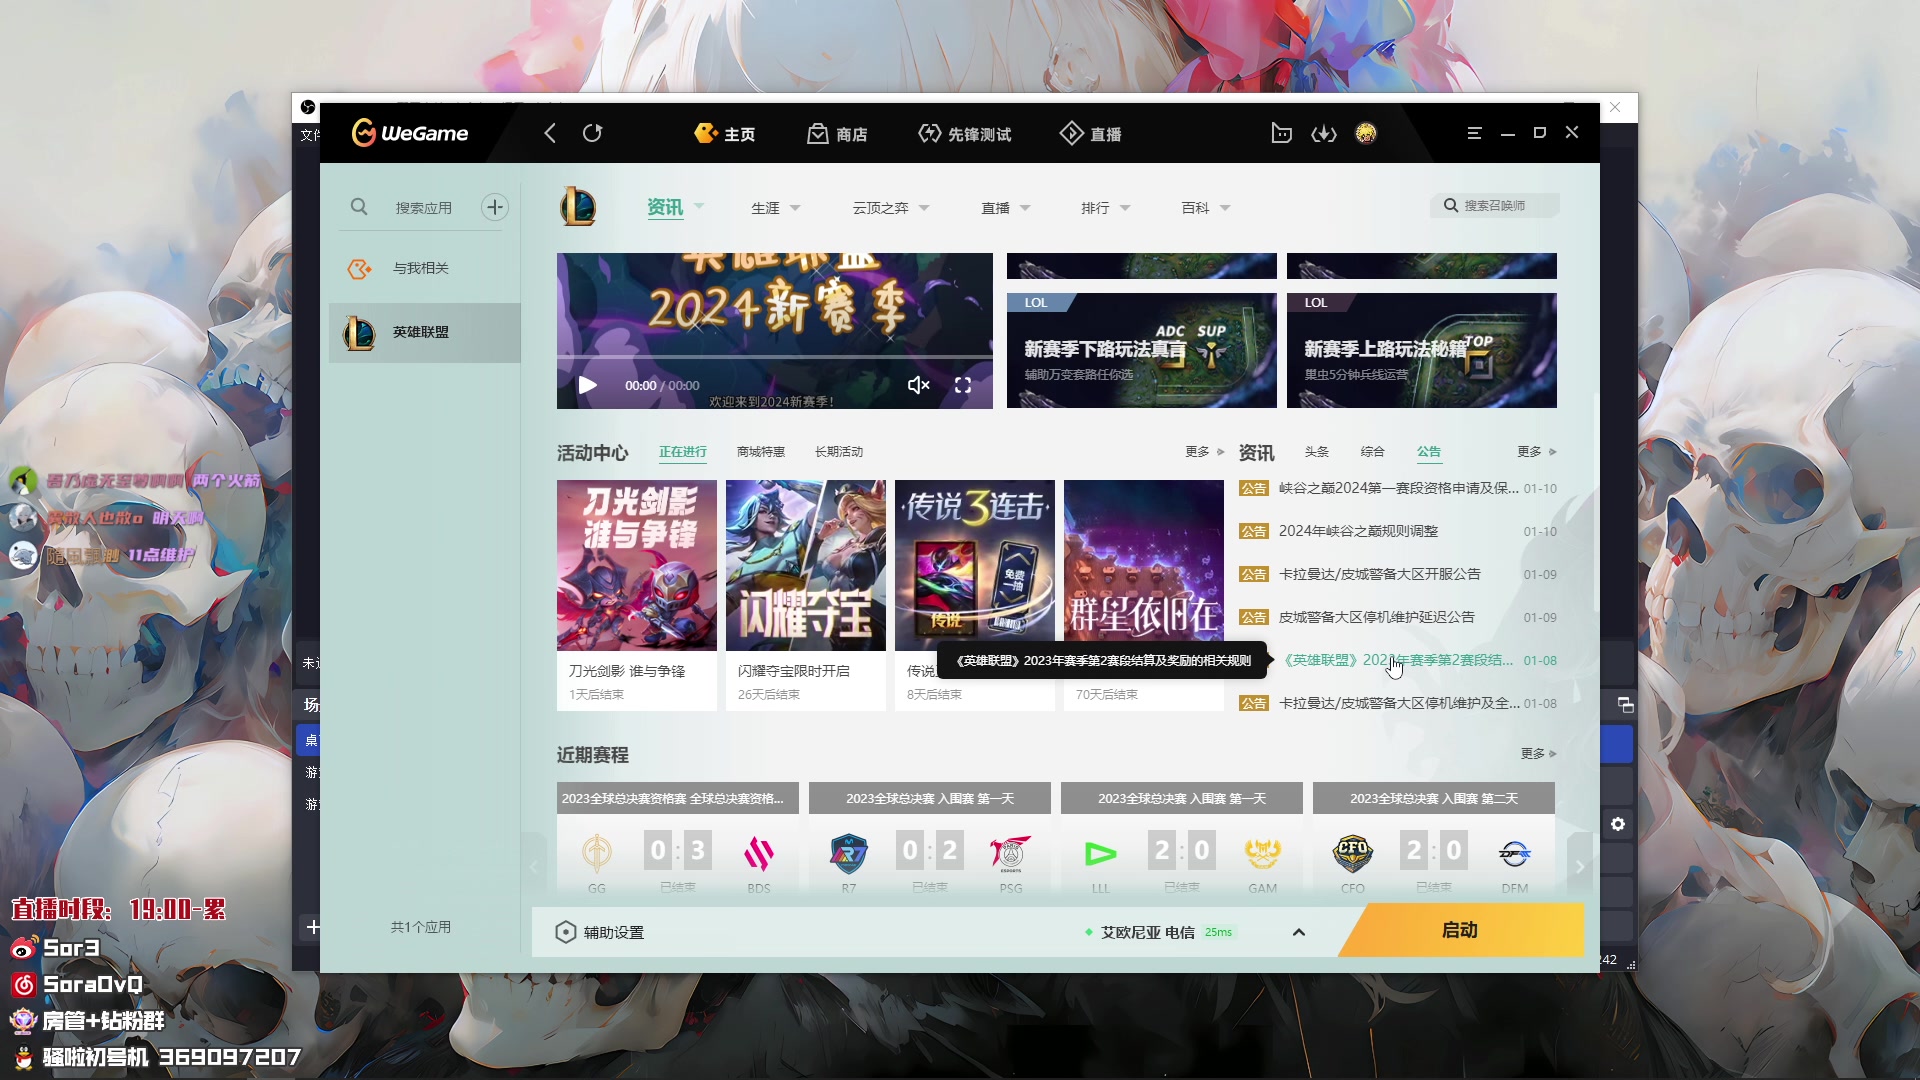Open 闪耀夺宝限时开启 activity card
Viewport: 1920px width, 1080px height.
coord(806,595)
